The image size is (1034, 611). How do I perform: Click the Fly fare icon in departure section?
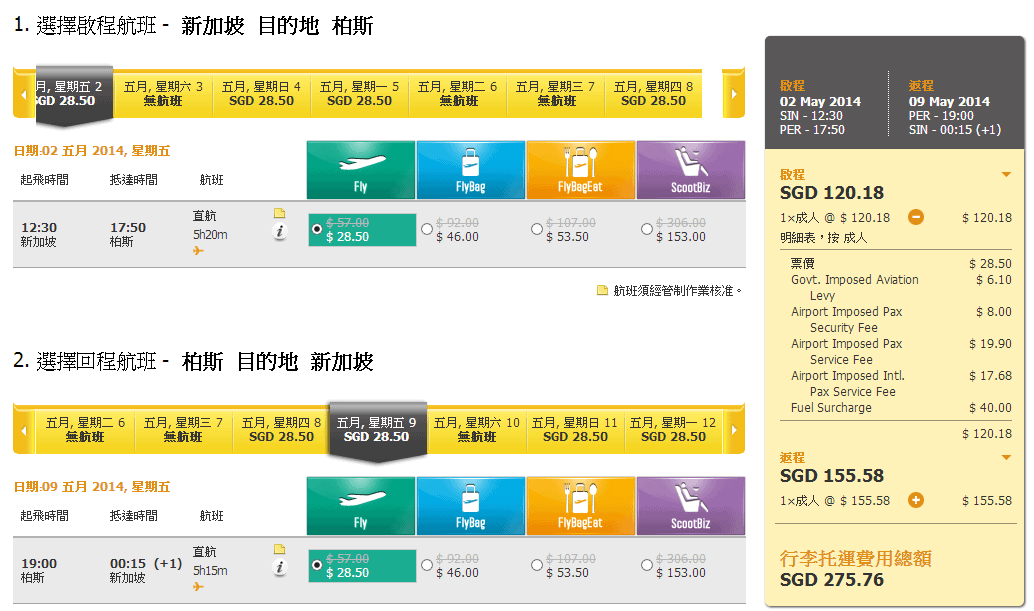360,169
